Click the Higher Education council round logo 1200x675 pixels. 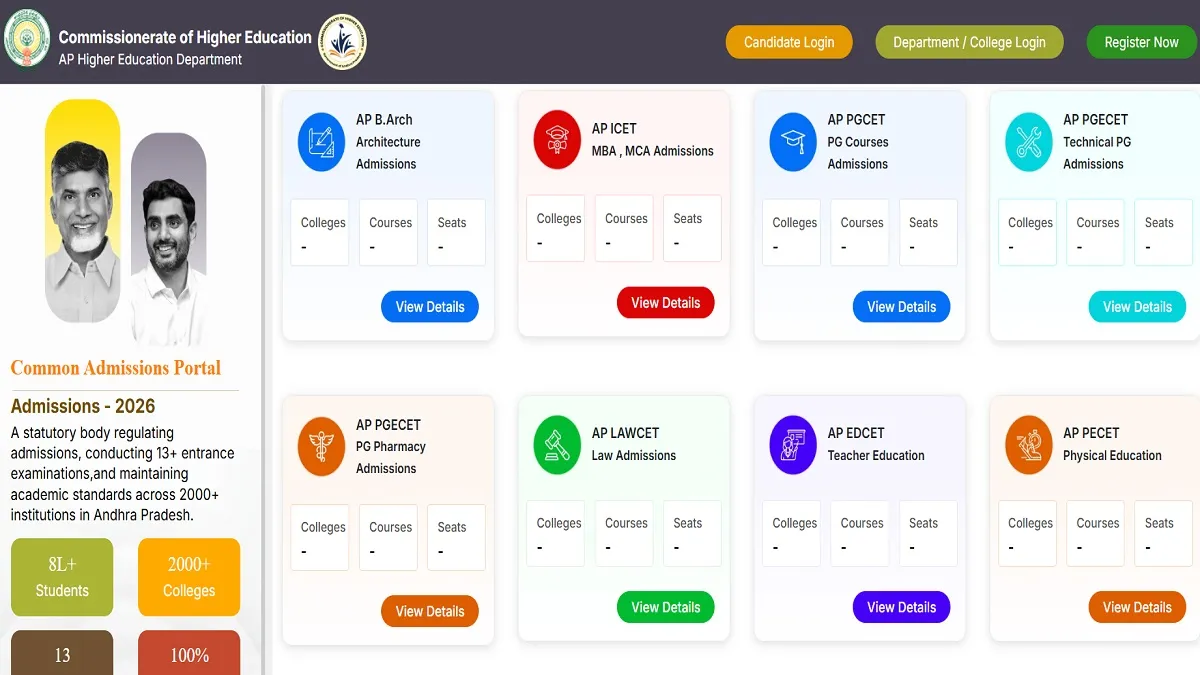coord(342,41)
